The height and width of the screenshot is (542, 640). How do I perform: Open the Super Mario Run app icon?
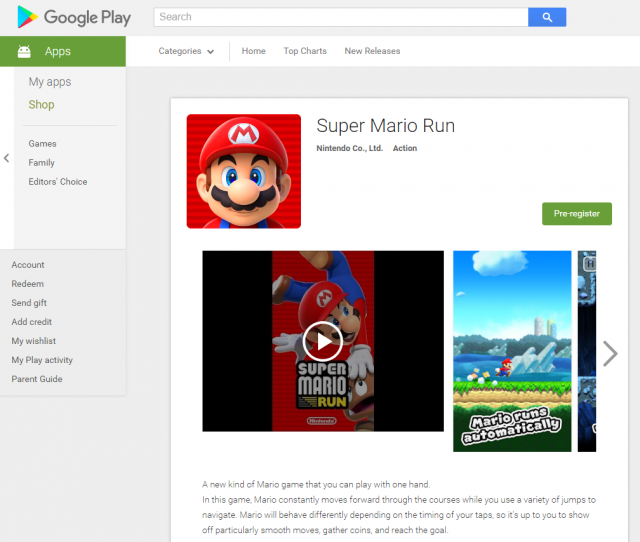244,171
